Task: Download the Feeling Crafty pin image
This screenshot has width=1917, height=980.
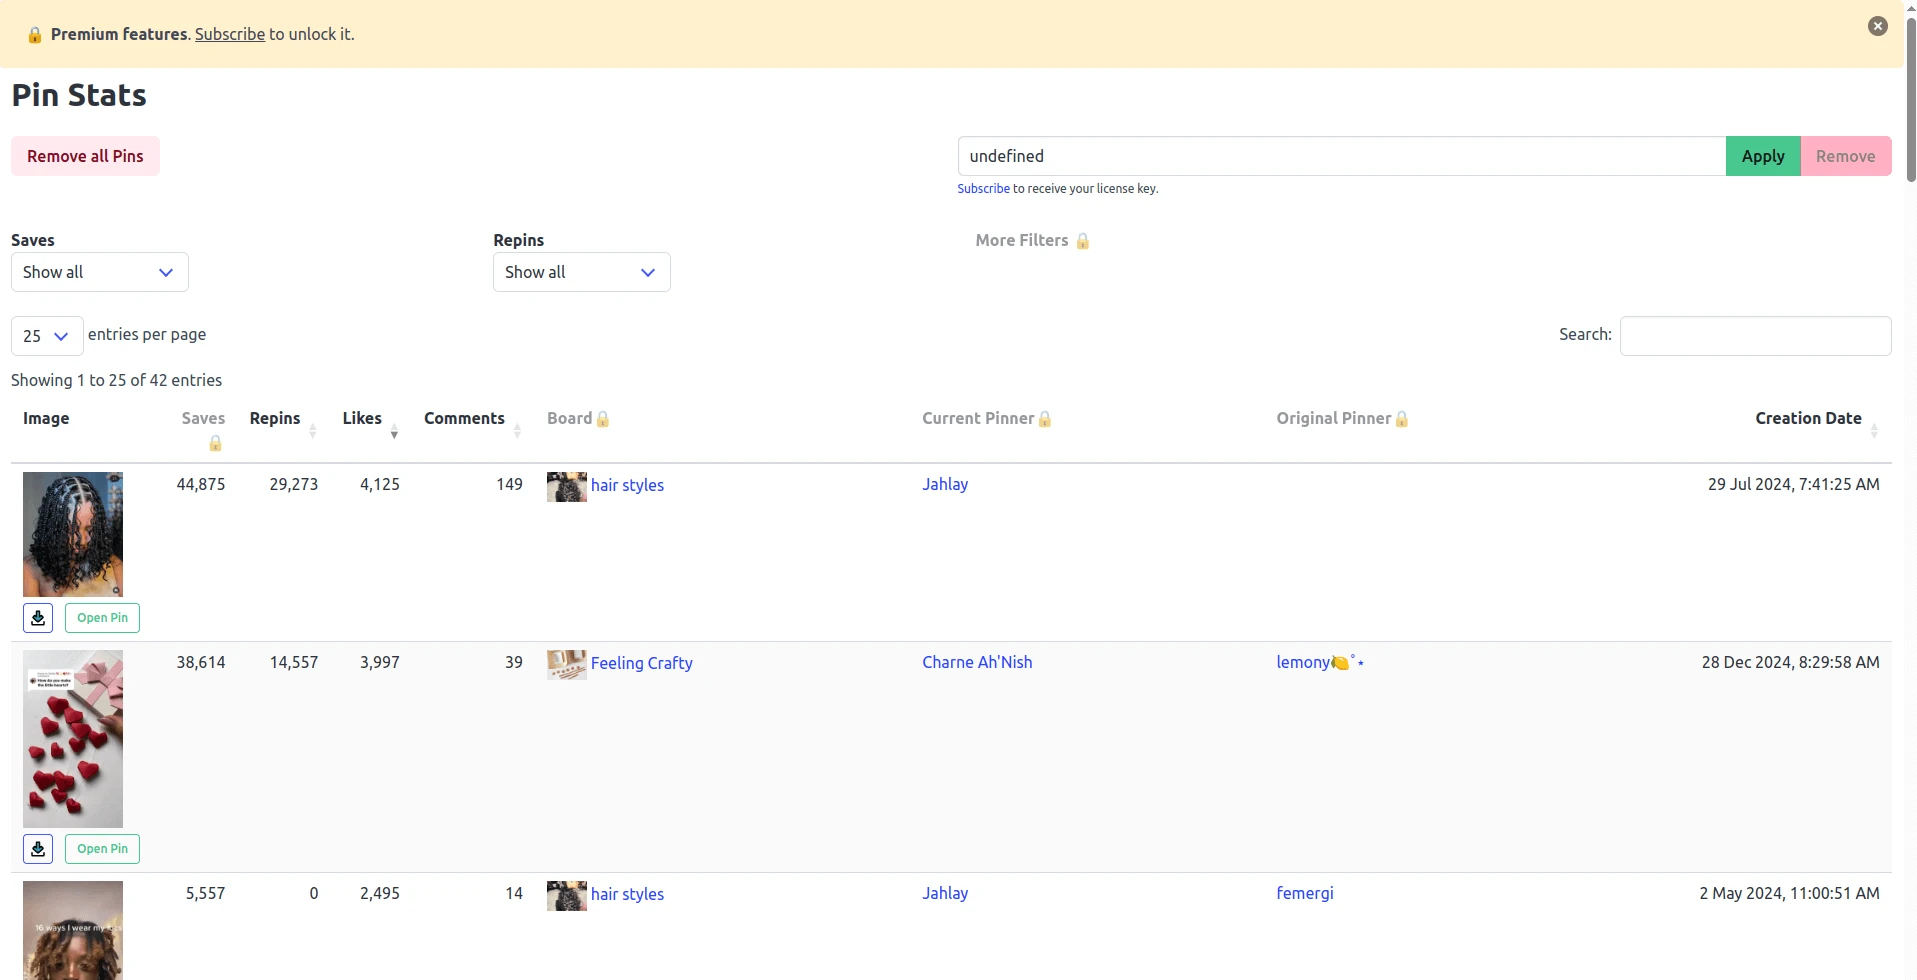Action: click(38, 849)
